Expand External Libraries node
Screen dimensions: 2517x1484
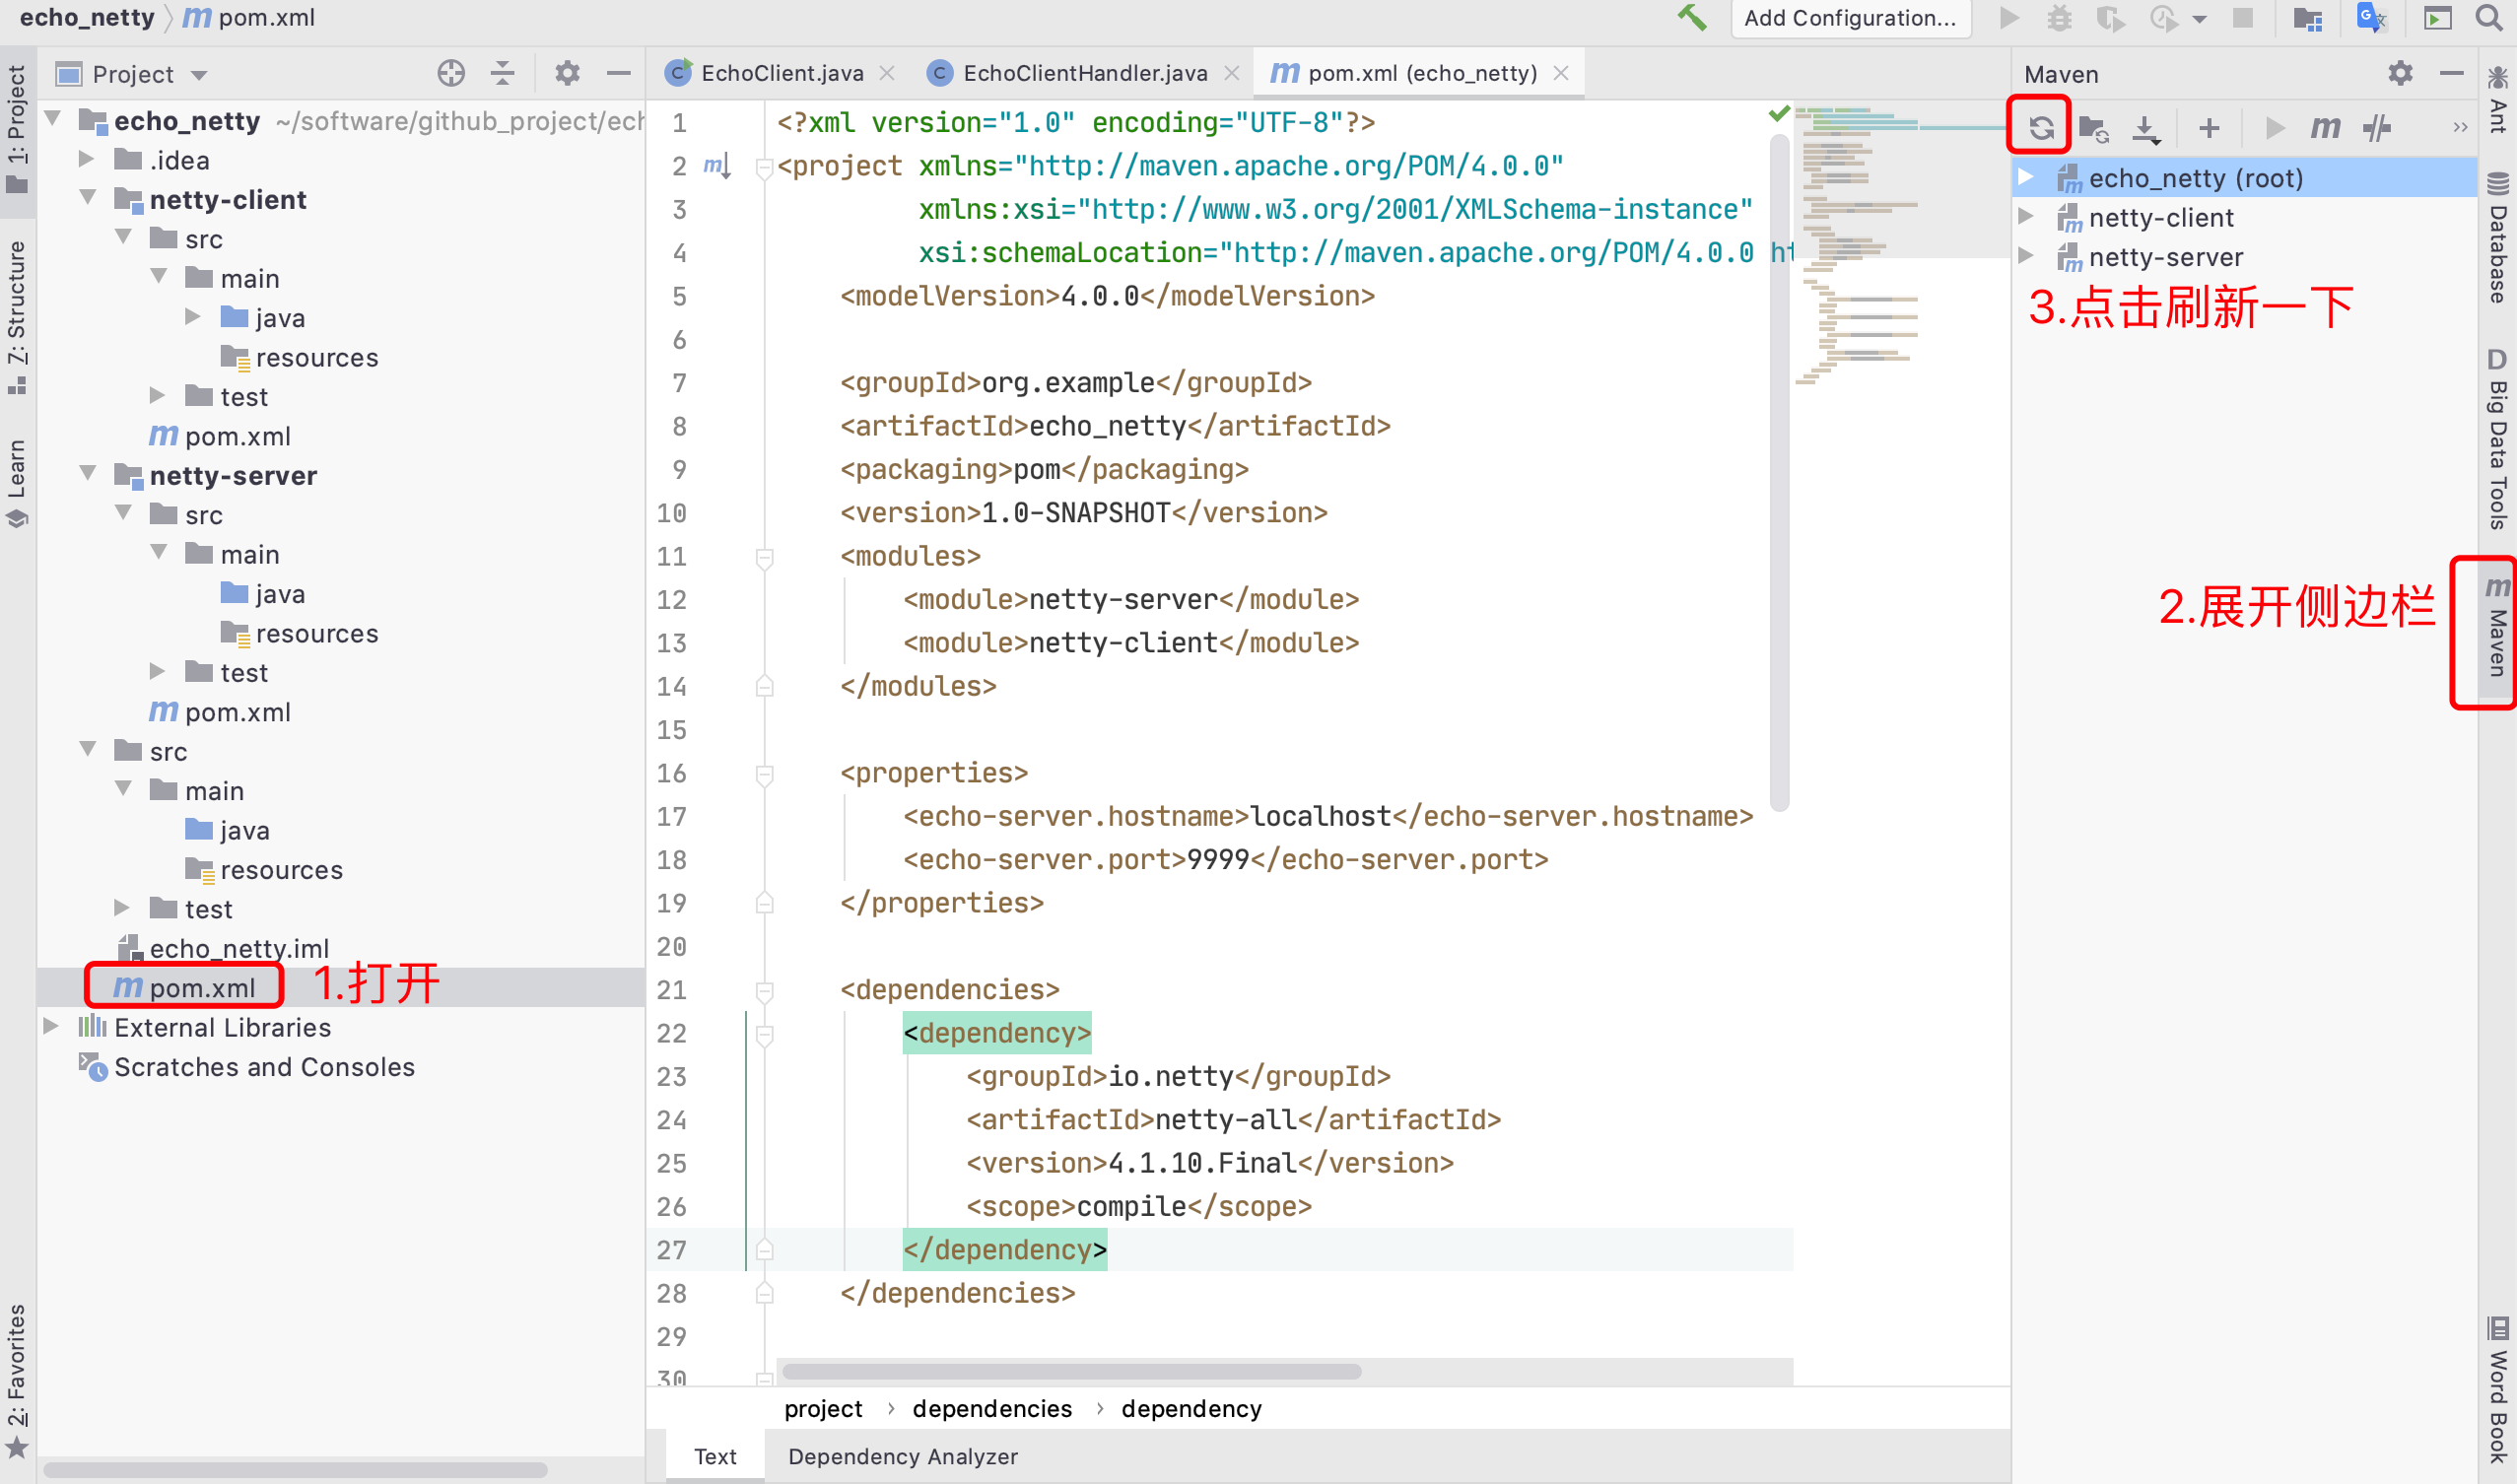[x=51, y=1026]
